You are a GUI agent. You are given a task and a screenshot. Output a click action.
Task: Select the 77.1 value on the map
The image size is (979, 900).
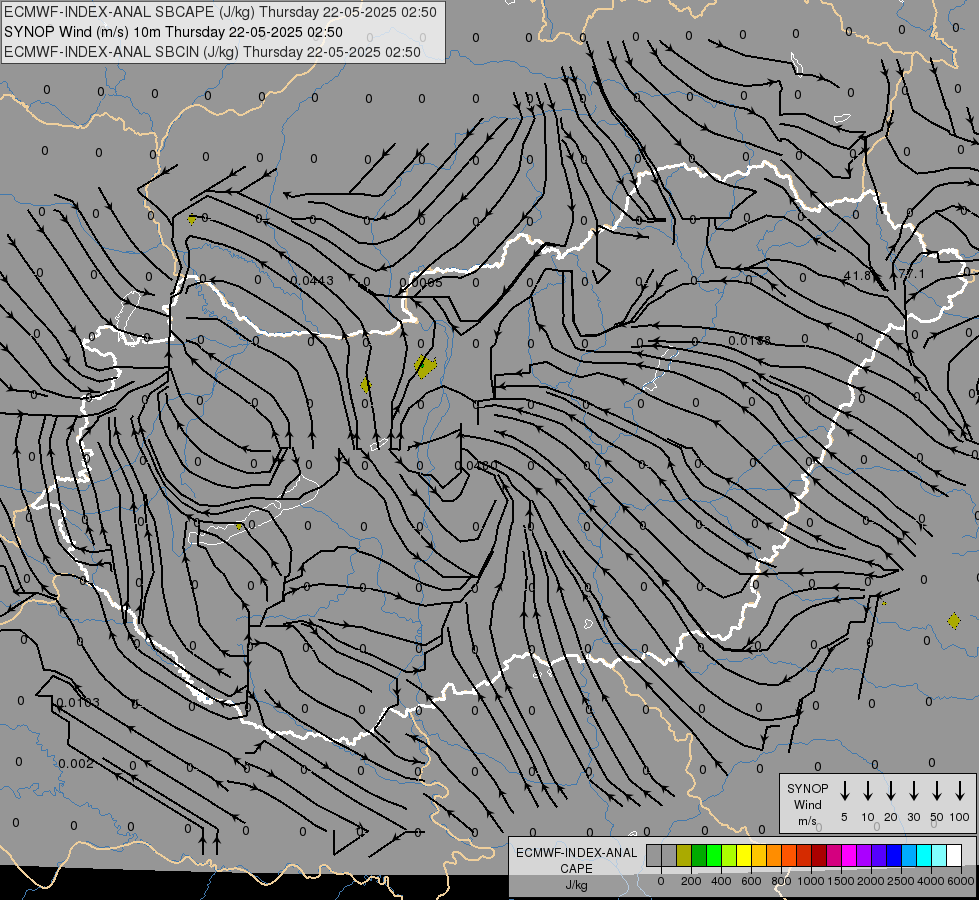(912, 274)
